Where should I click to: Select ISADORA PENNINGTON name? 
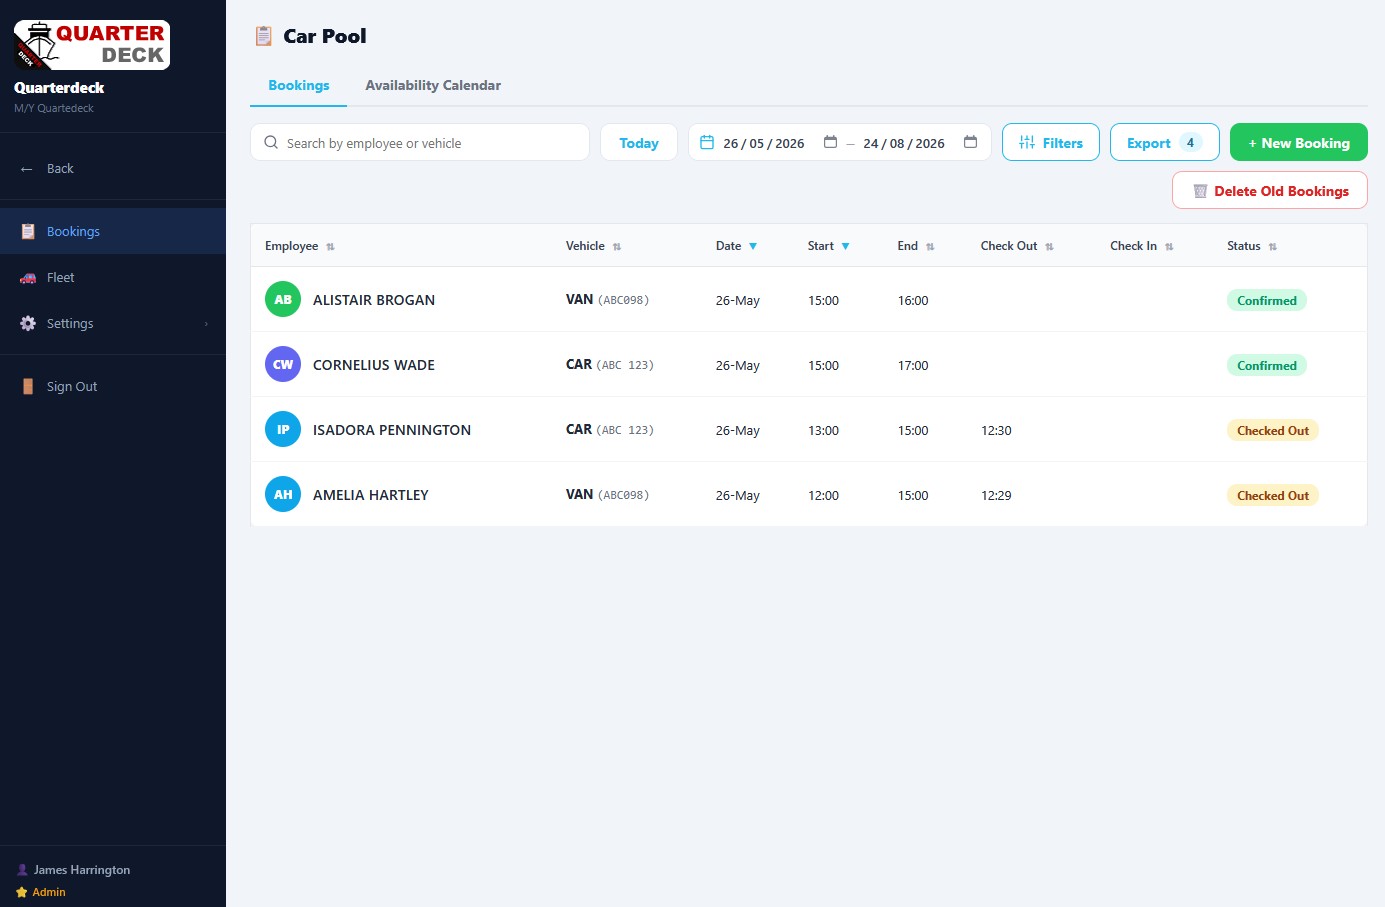[x=392, y=430]
